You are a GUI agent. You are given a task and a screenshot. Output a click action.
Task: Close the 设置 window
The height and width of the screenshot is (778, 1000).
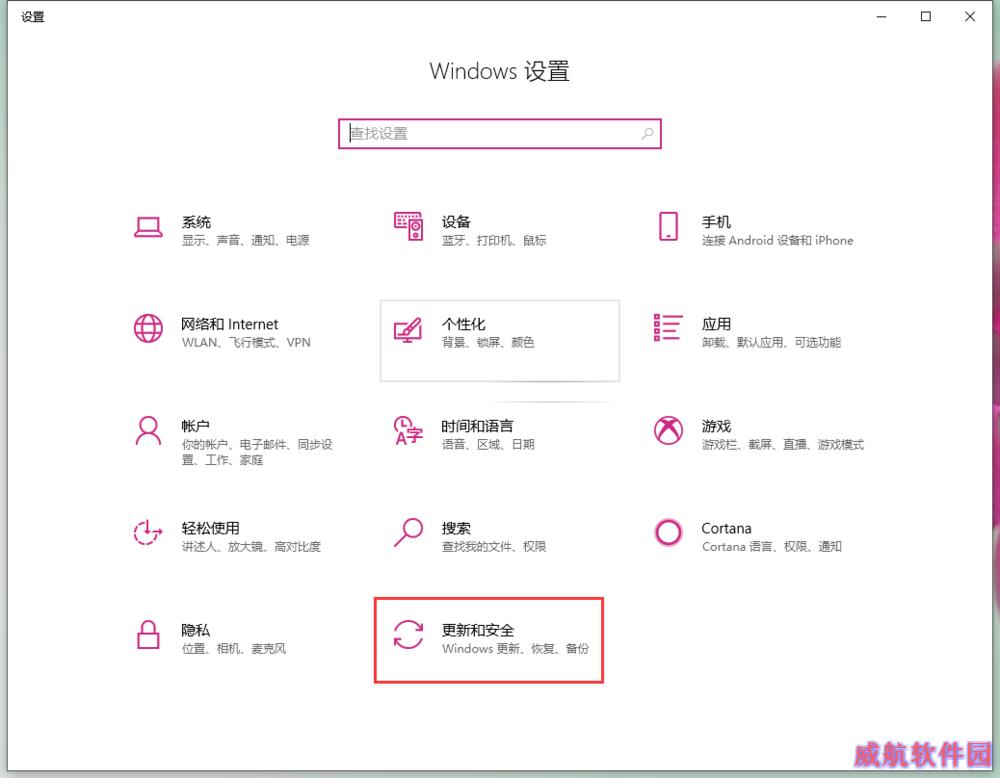[970, 17]
